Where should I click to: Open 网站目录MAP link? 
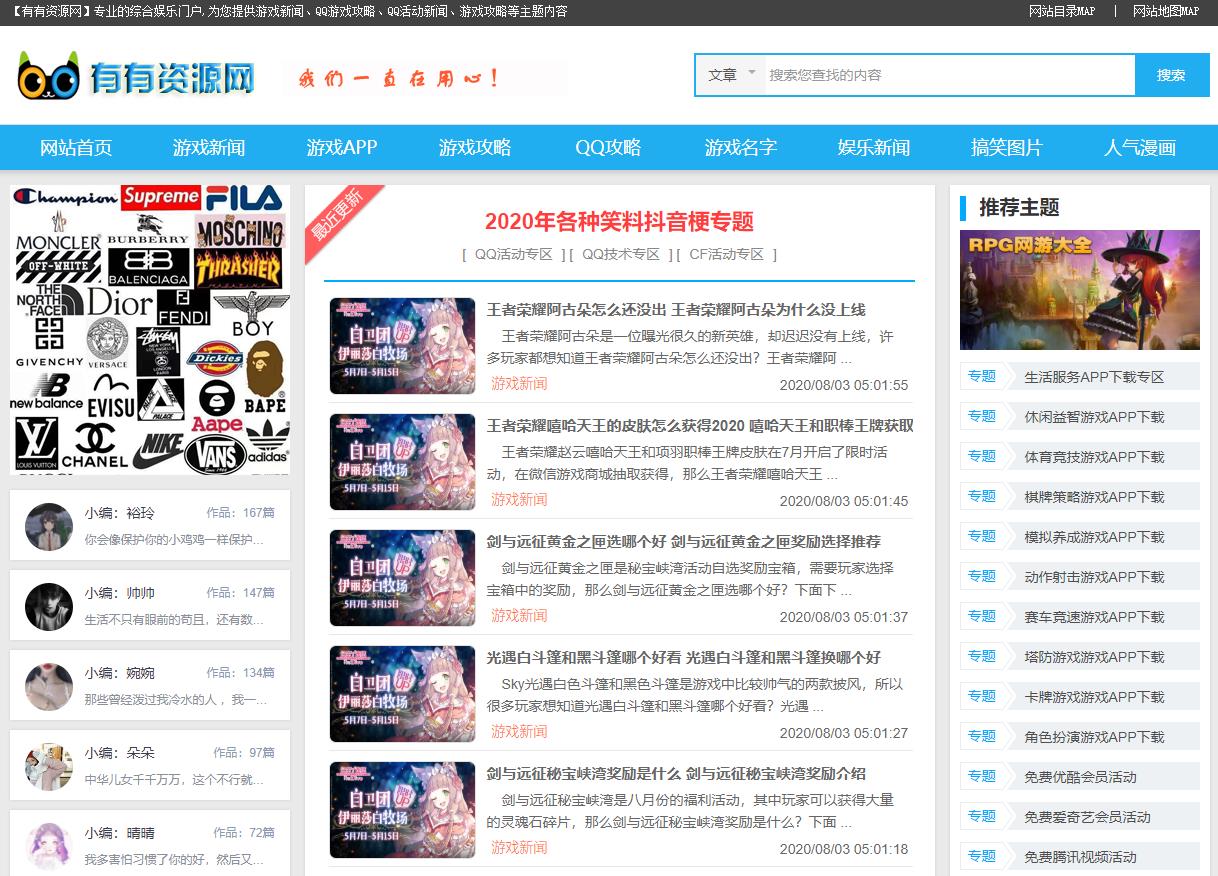tap(1062, 12)
